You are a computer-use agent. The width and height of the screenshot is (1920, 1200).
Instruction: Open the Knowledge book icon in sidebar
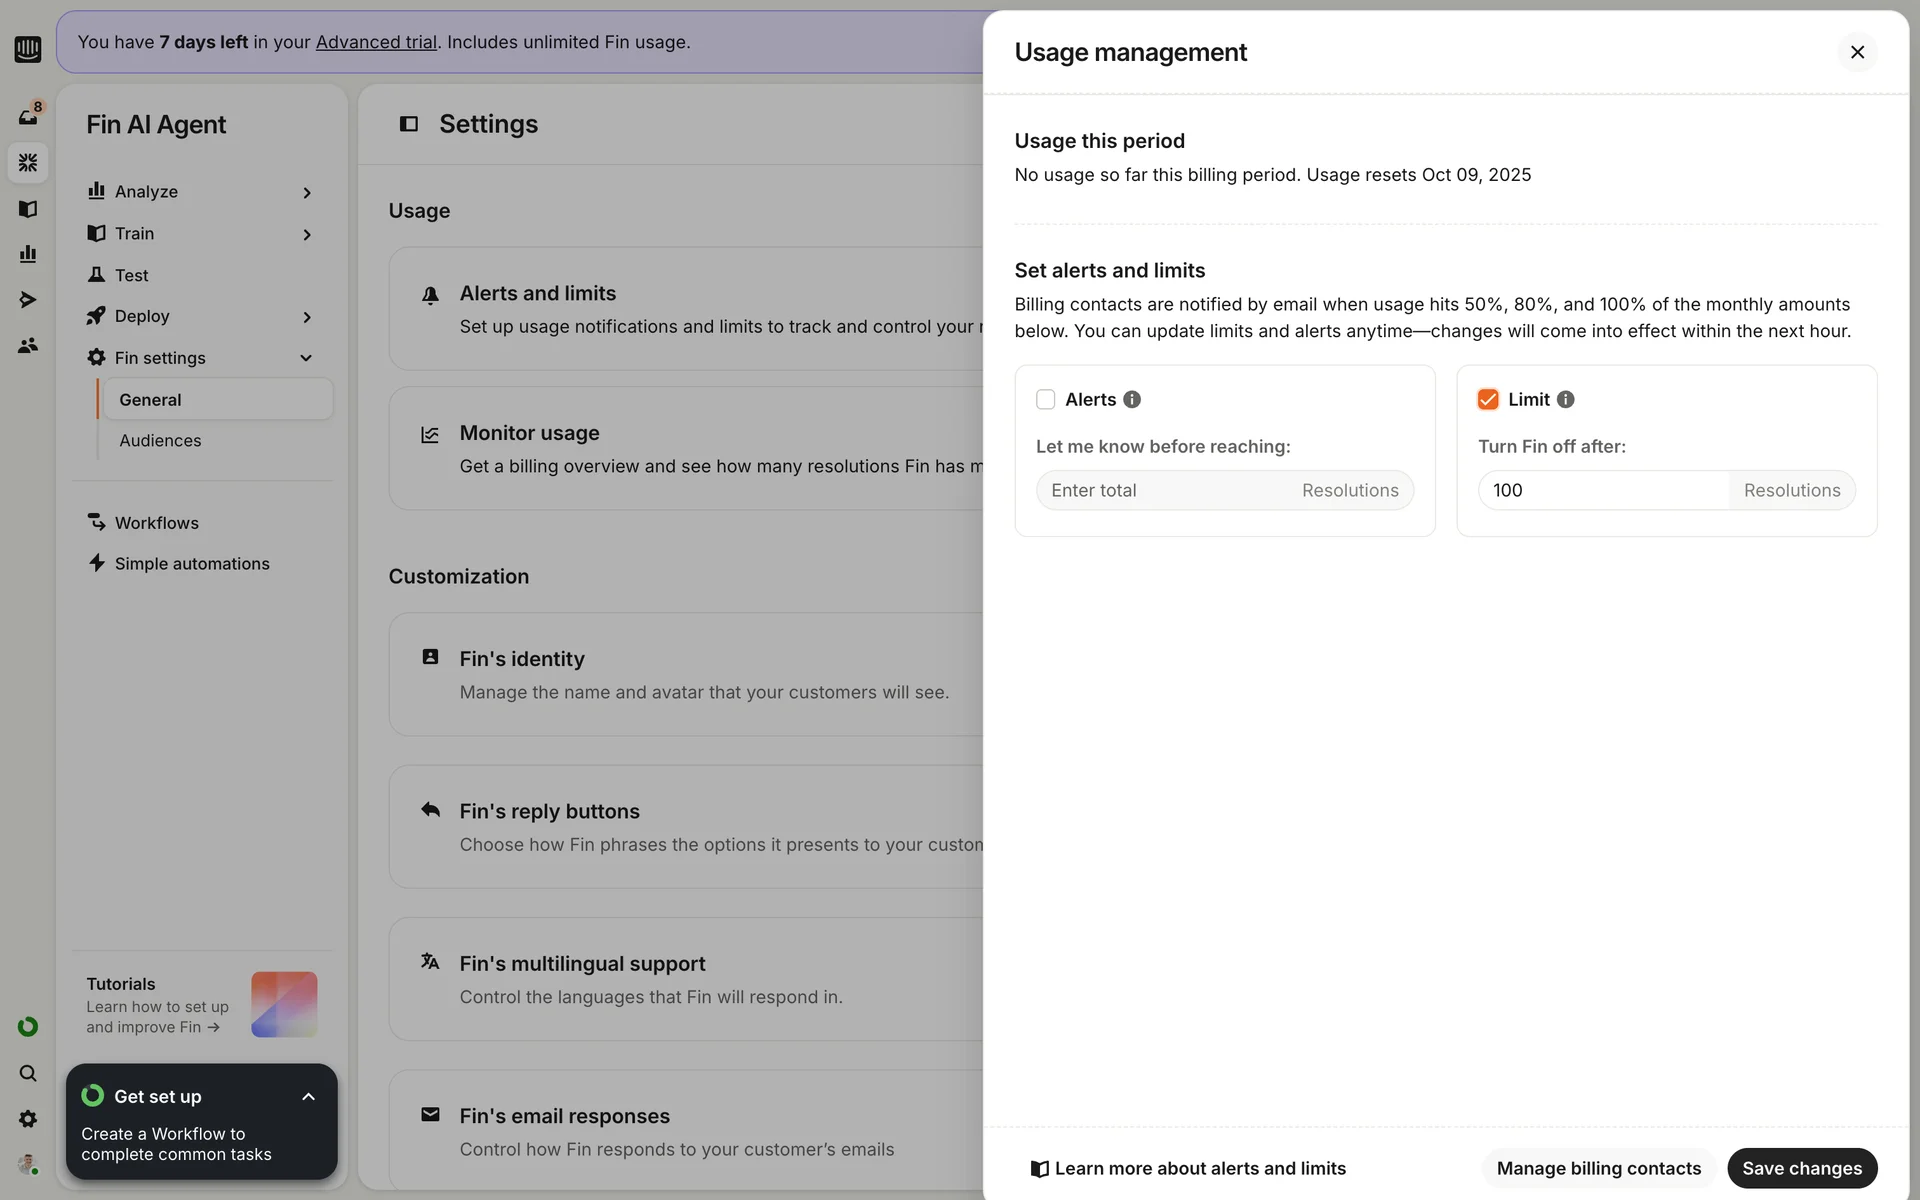pos(28,209)
